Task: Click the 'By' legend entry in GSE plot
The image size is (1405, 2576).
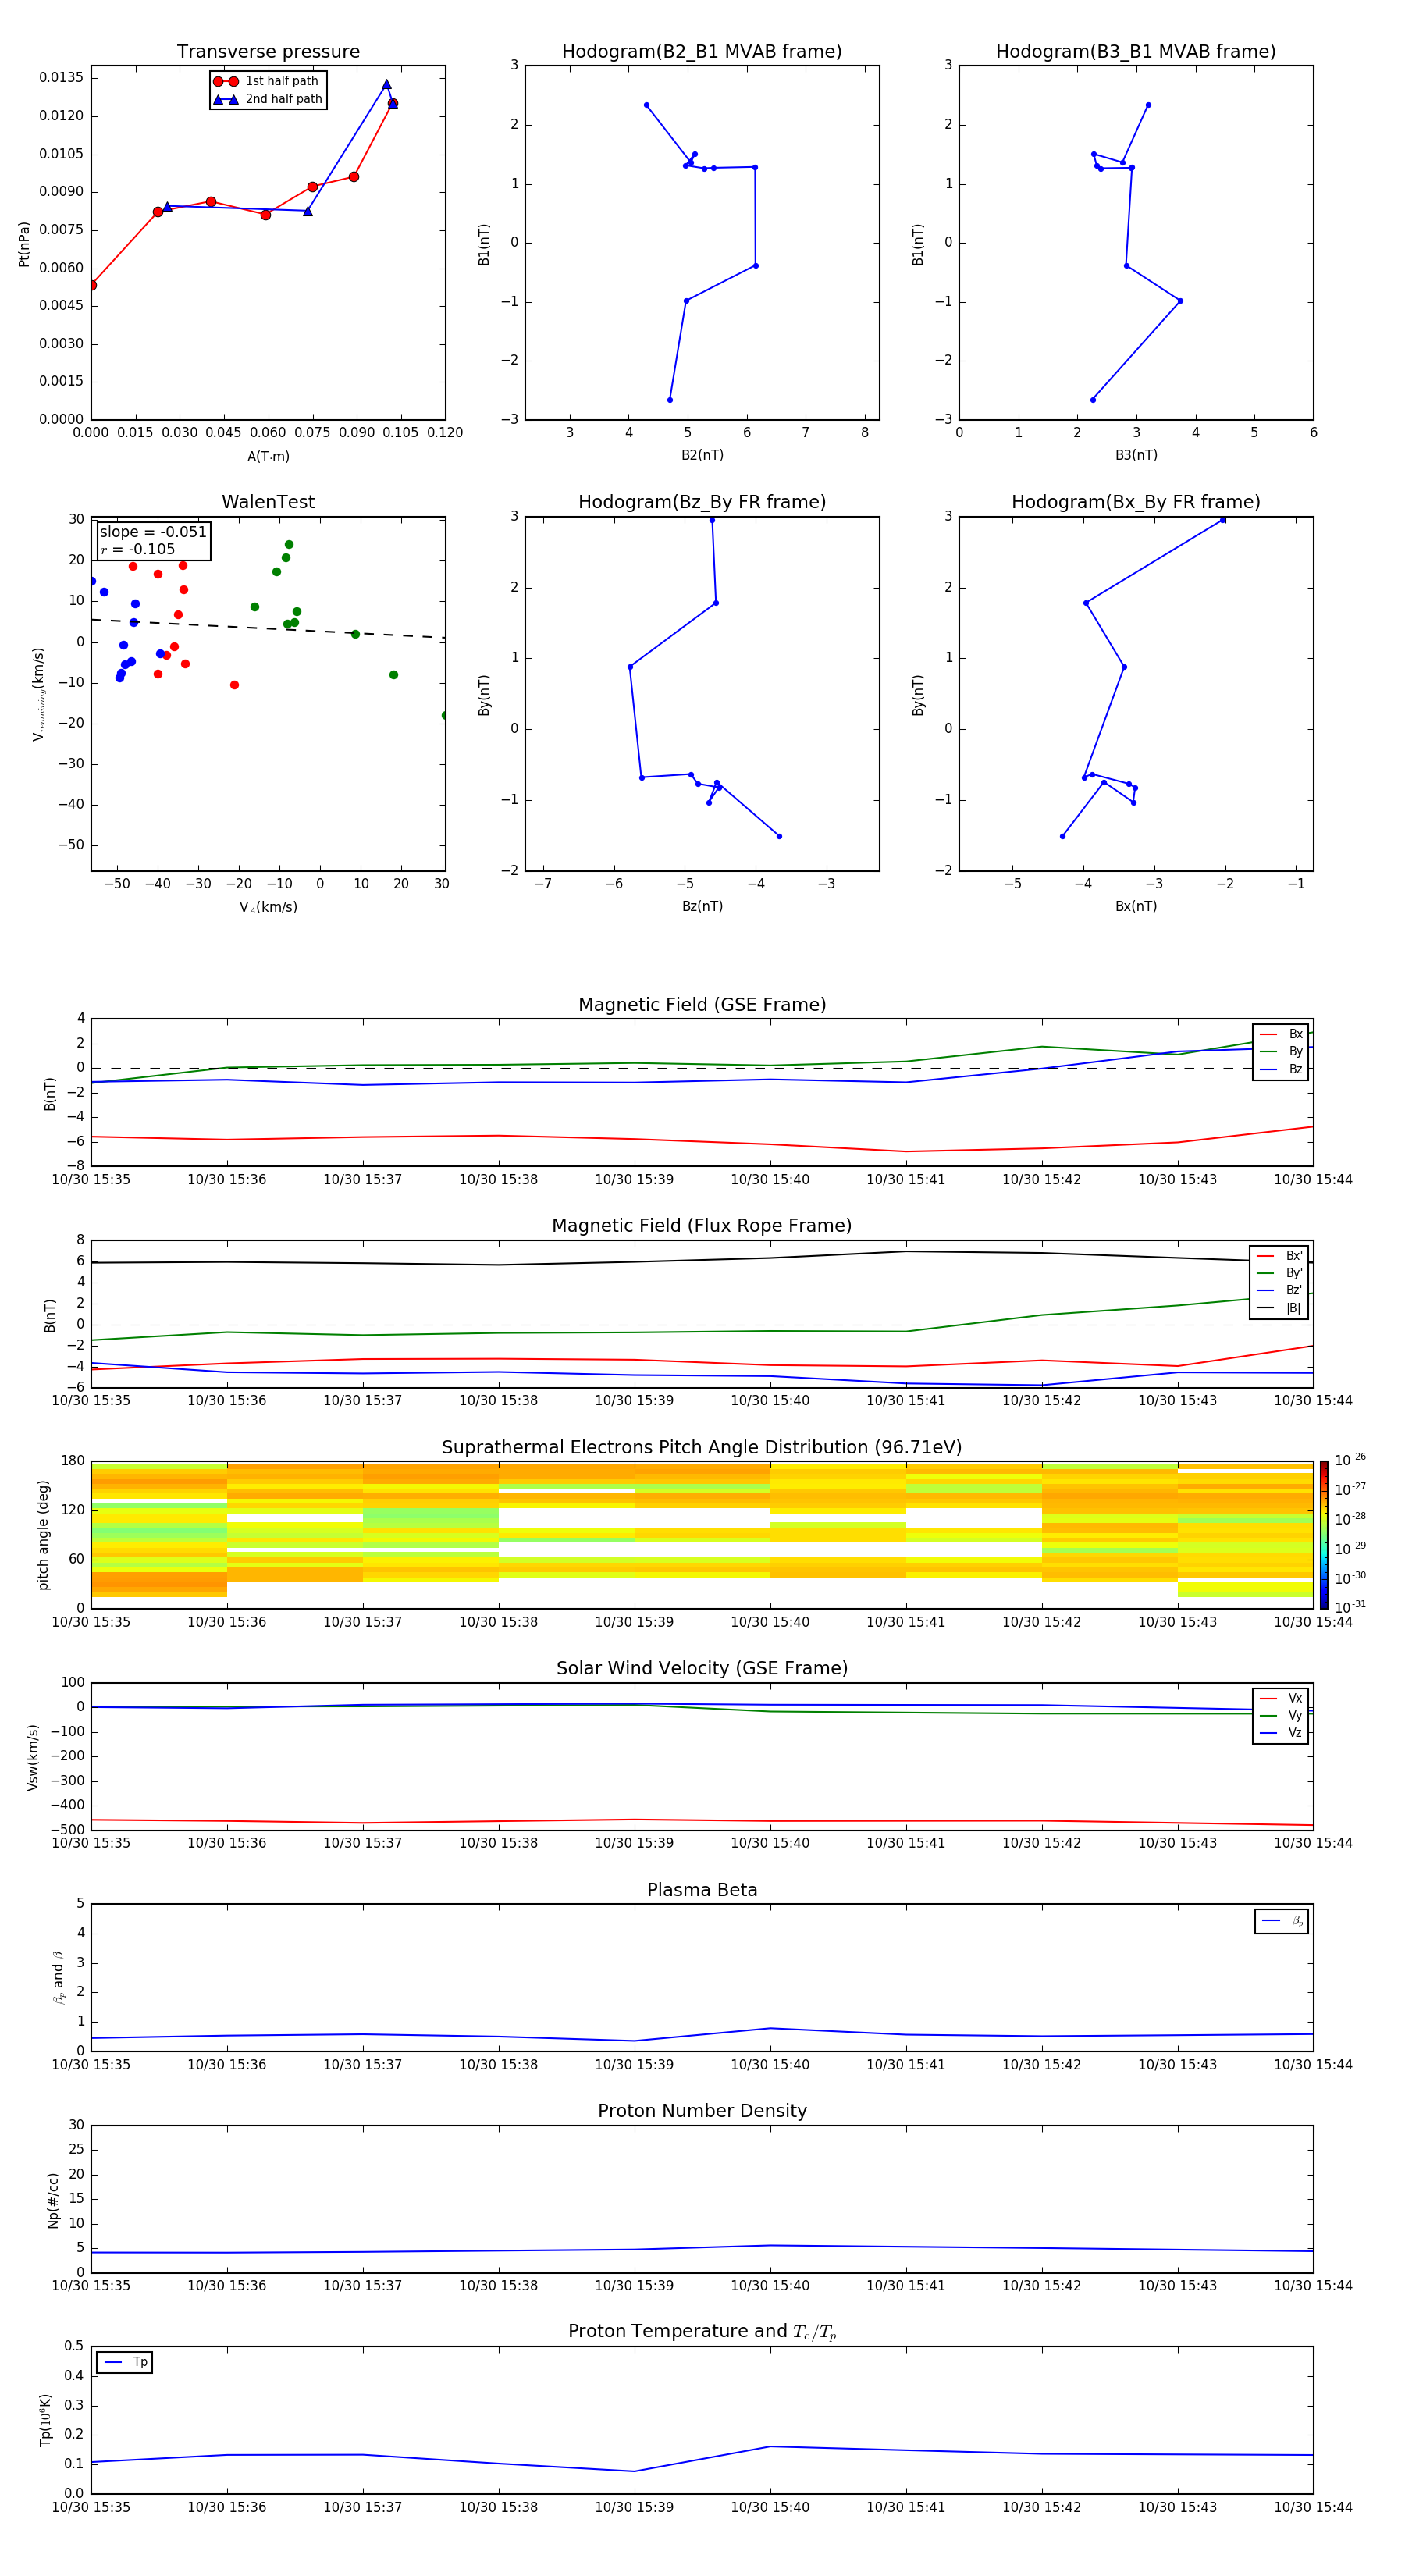Action: [1281, 1051]
